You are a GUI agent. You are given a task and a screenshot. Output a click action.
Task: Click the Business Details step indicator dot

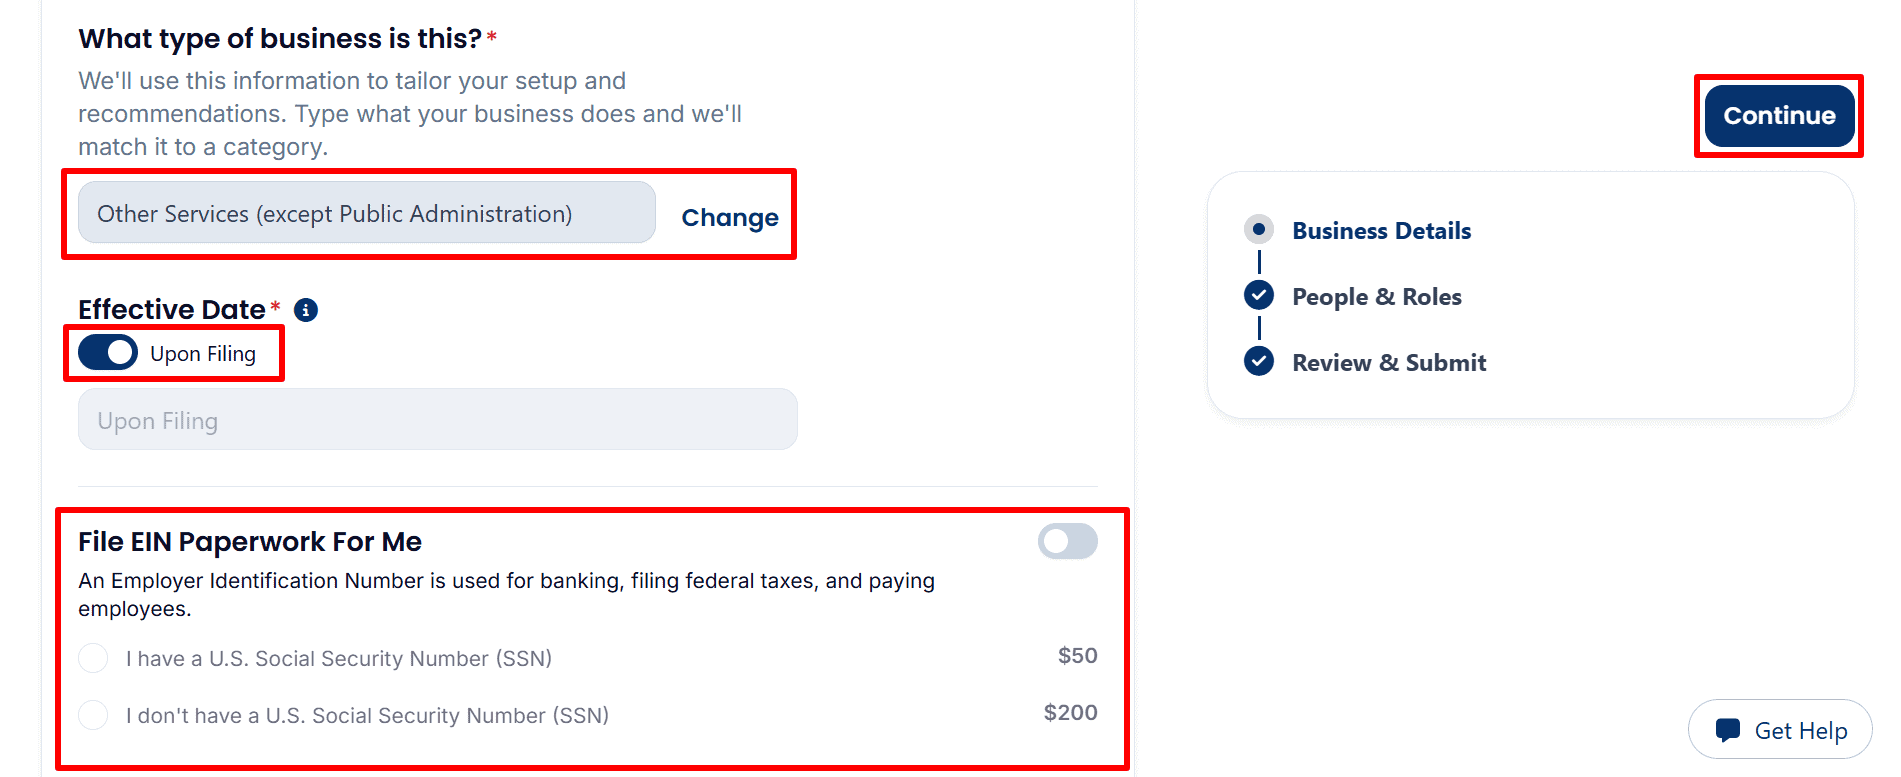point(1259,230)
